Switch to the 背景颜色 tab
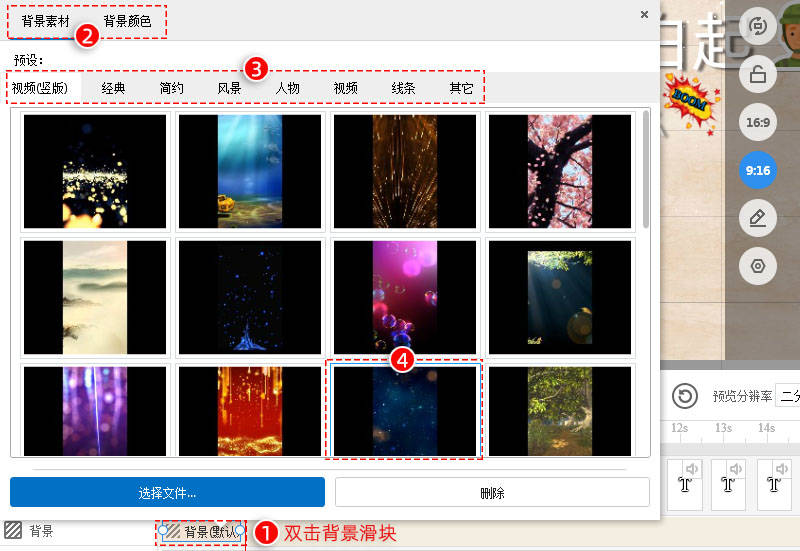This screenshot has height=551, width=800. click(127, 21)
